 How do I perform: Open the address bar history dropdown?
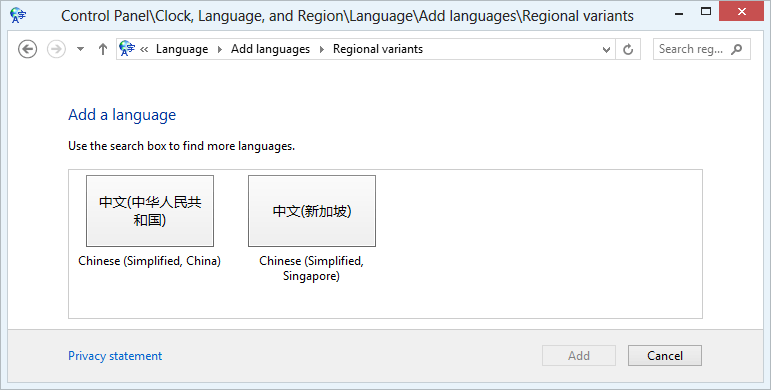[606, 49]
